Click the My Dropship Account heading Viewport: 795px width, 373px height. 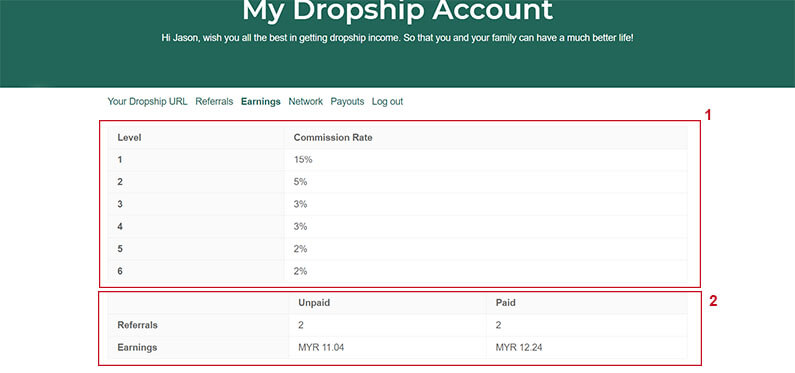[397, 10]
